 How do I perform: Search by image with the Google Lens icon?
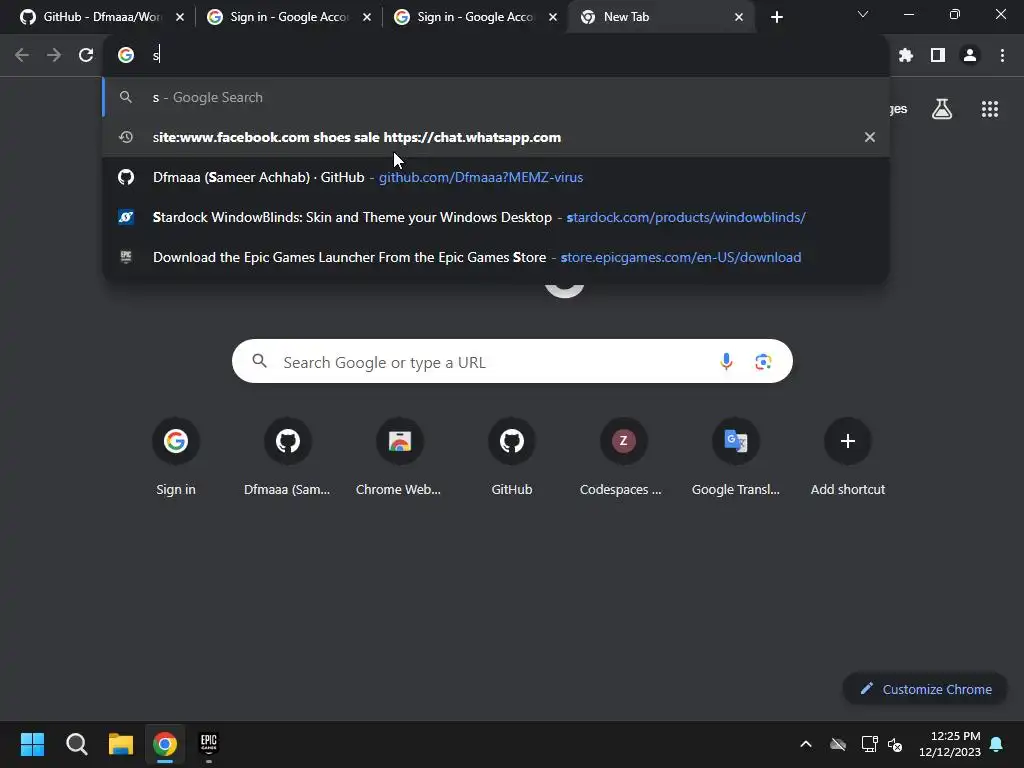click(x=763, y=361)
